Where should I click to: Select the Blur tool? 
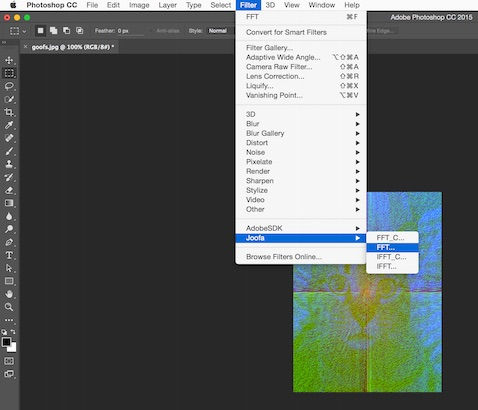tap(9, 216)
